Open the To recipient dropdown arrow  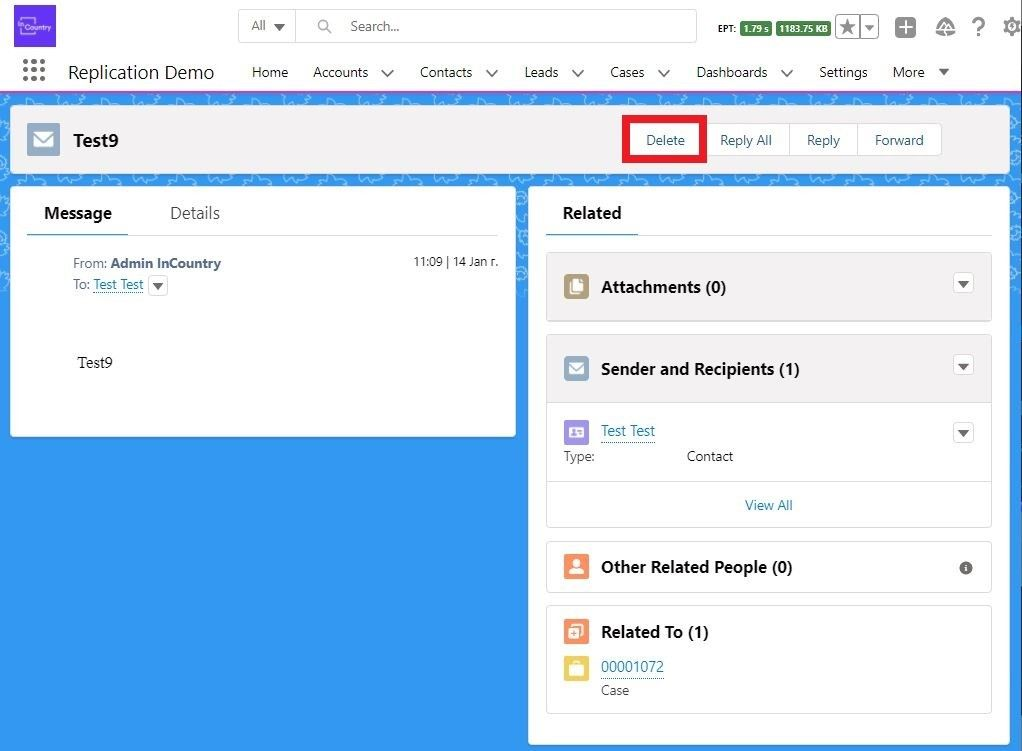[158, 286]
